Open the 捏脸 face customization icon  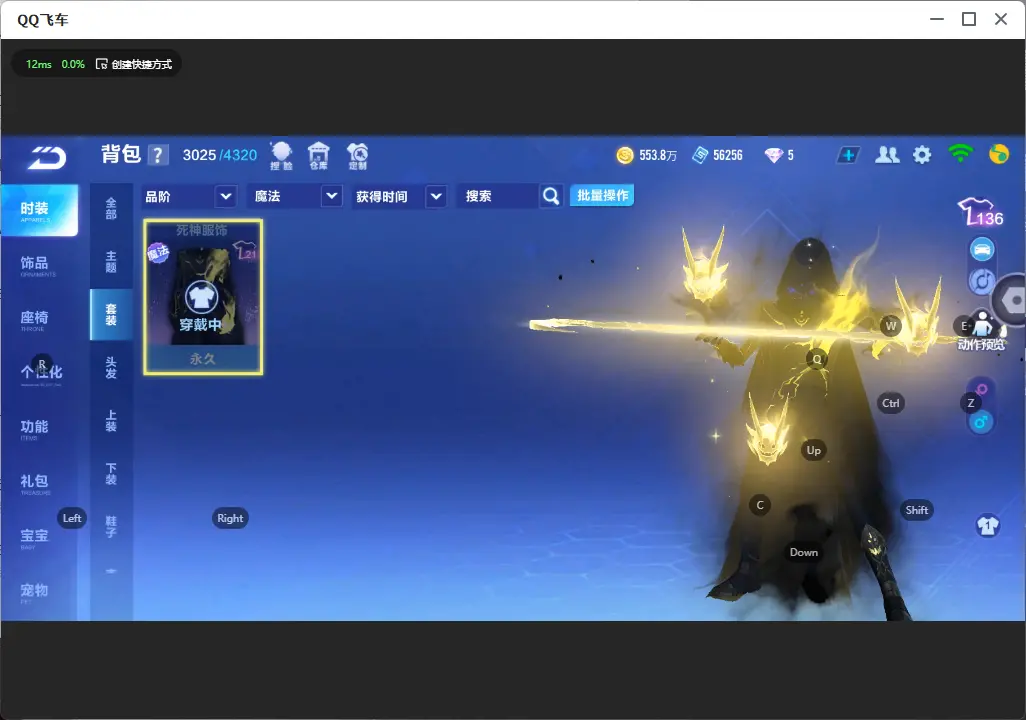(x=281, y=156)
